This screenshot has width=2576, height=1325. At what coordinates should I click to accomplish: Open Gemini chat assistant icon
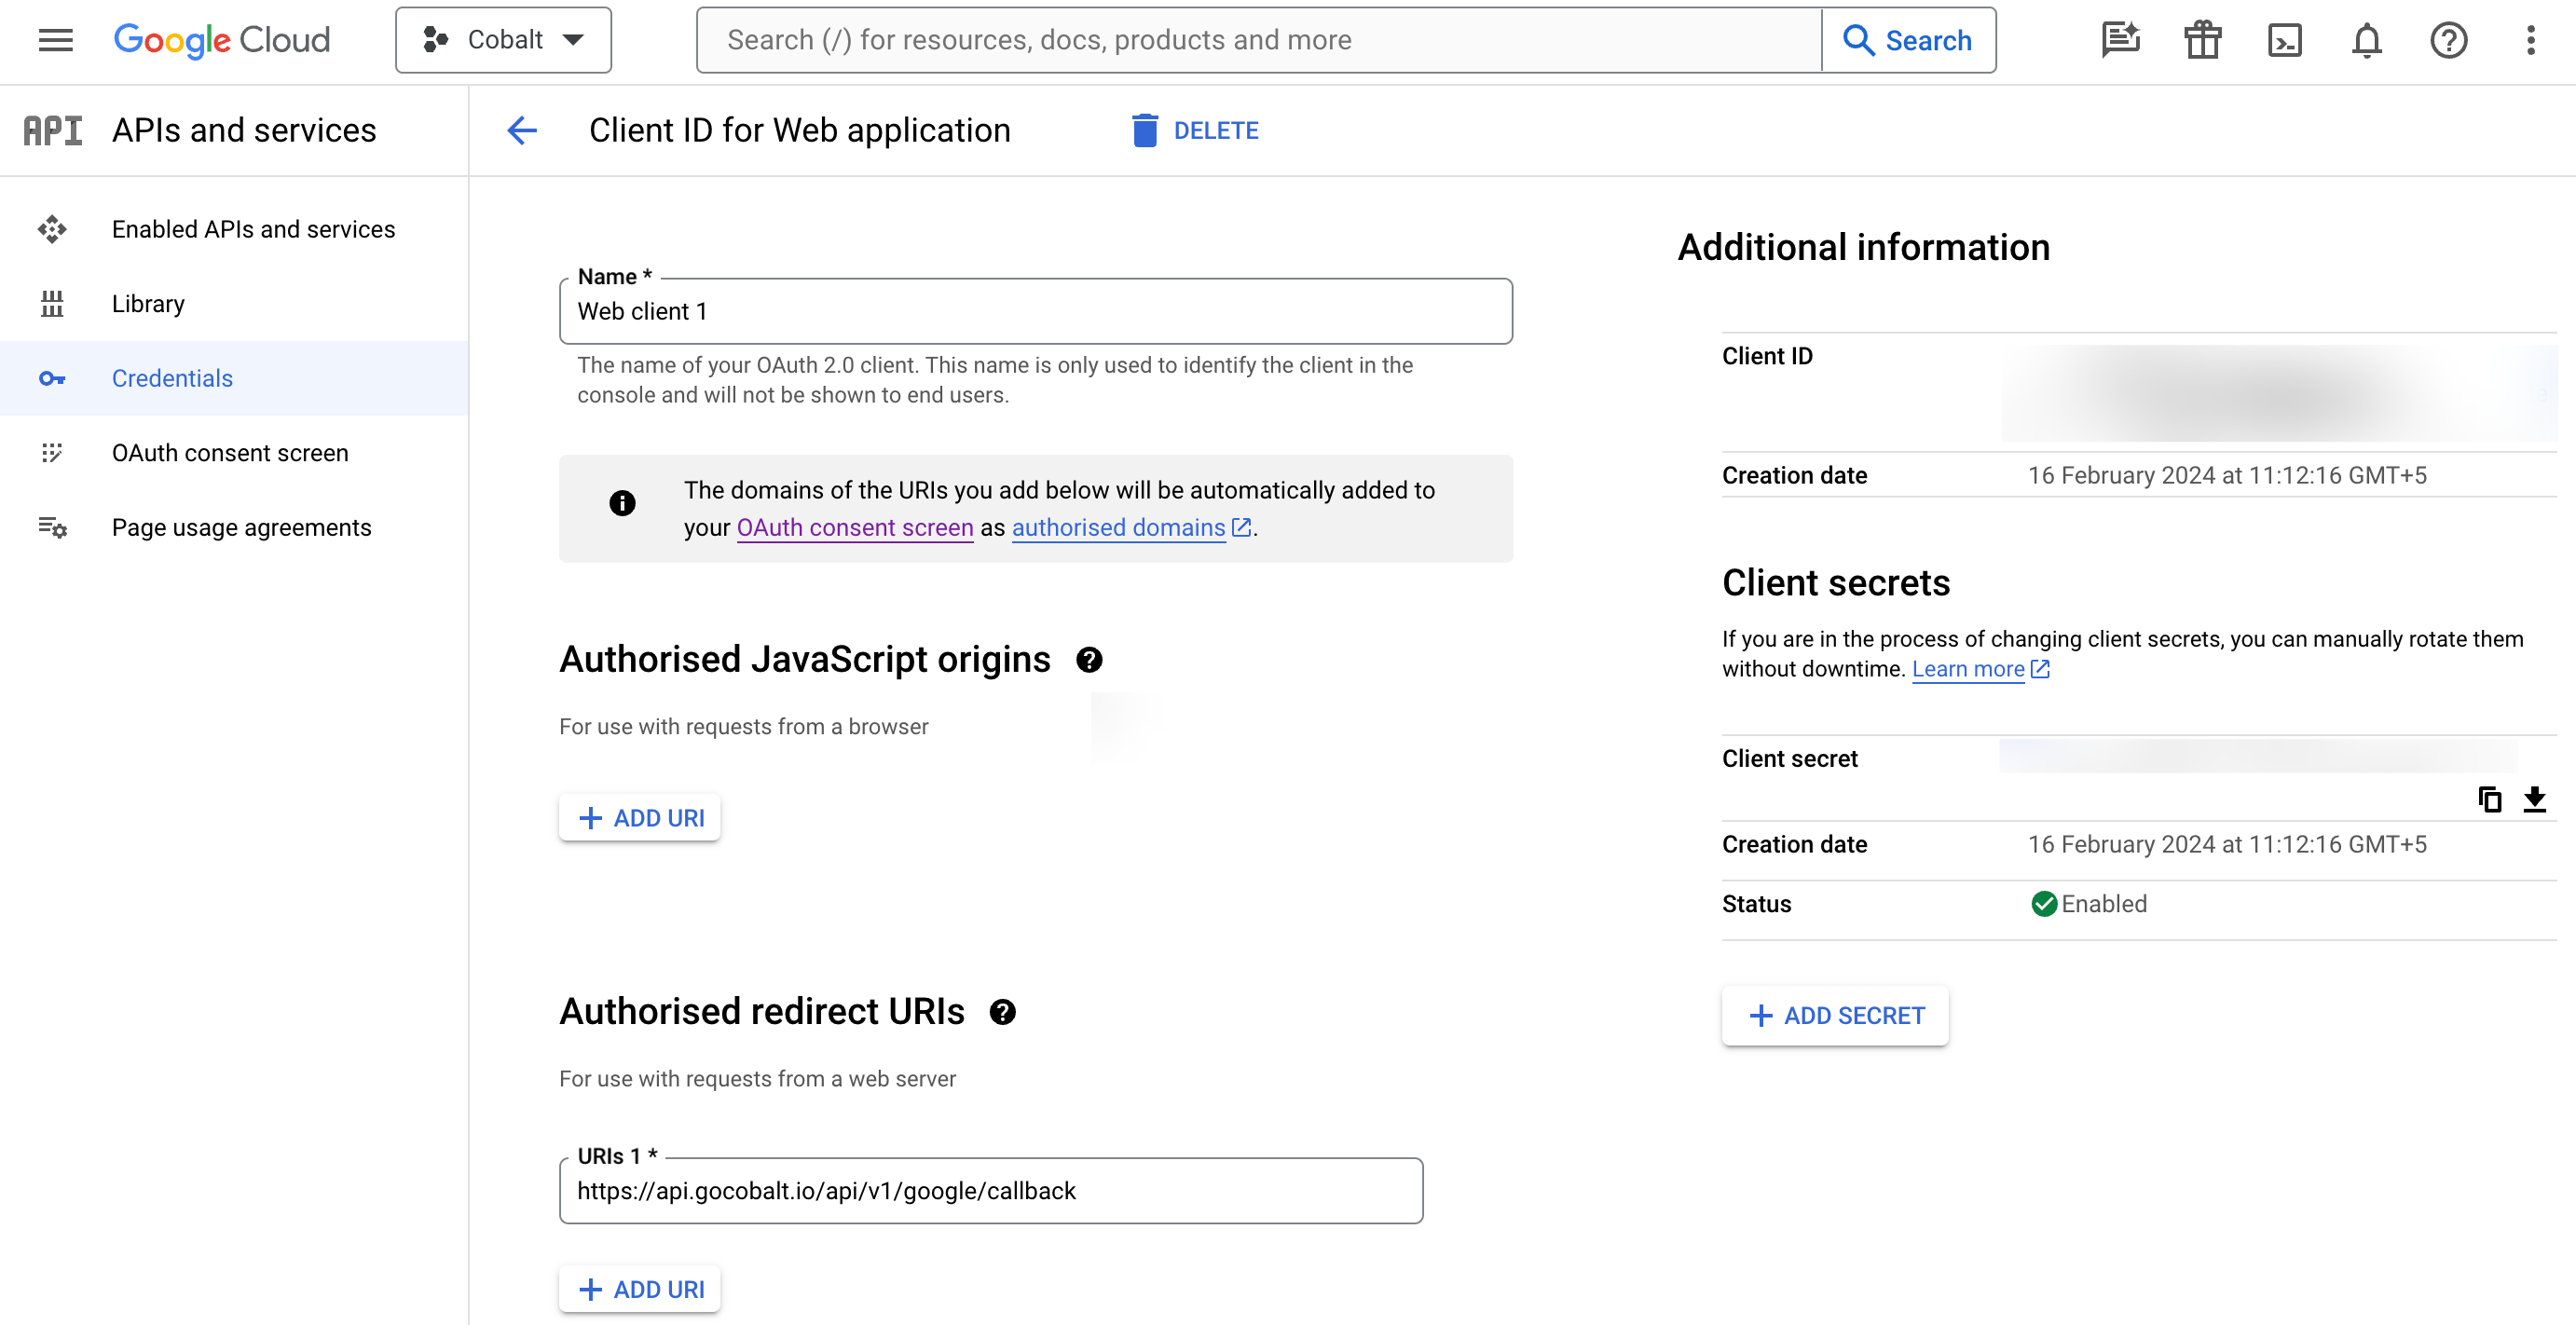[2120, 40]
